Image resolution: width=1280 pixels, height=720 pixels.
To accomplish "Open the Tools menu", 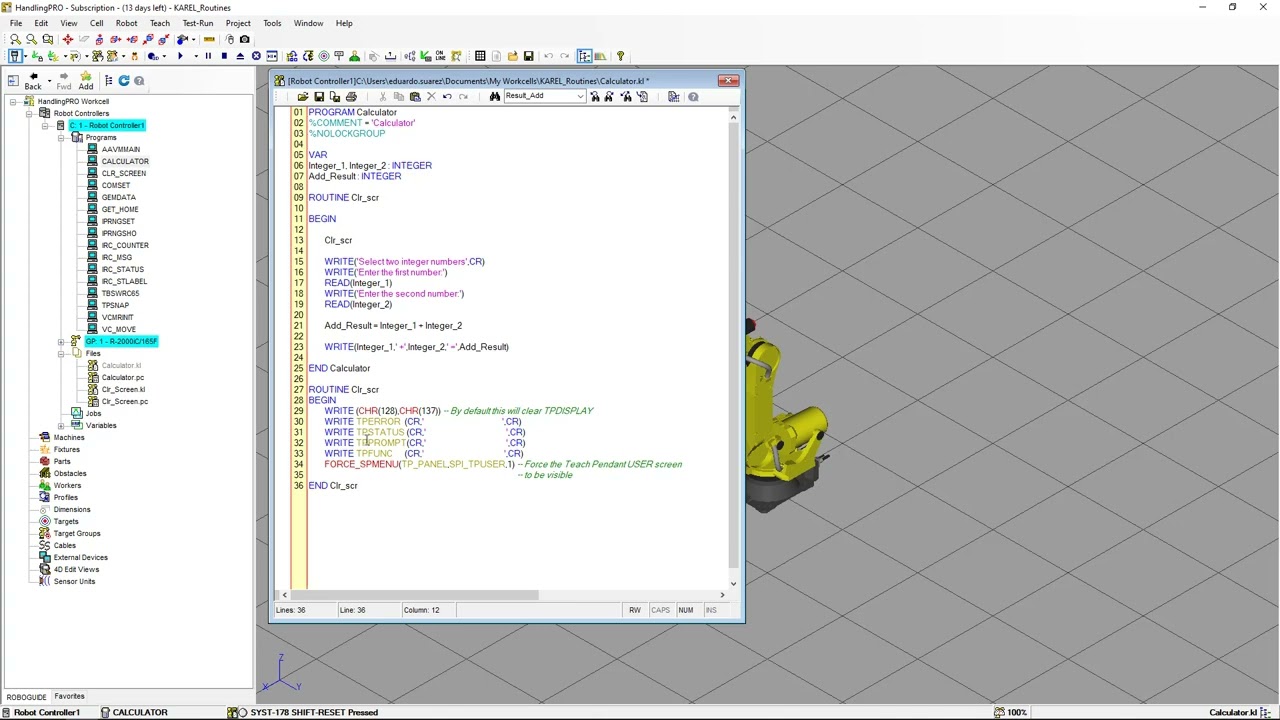I will 272,23.
